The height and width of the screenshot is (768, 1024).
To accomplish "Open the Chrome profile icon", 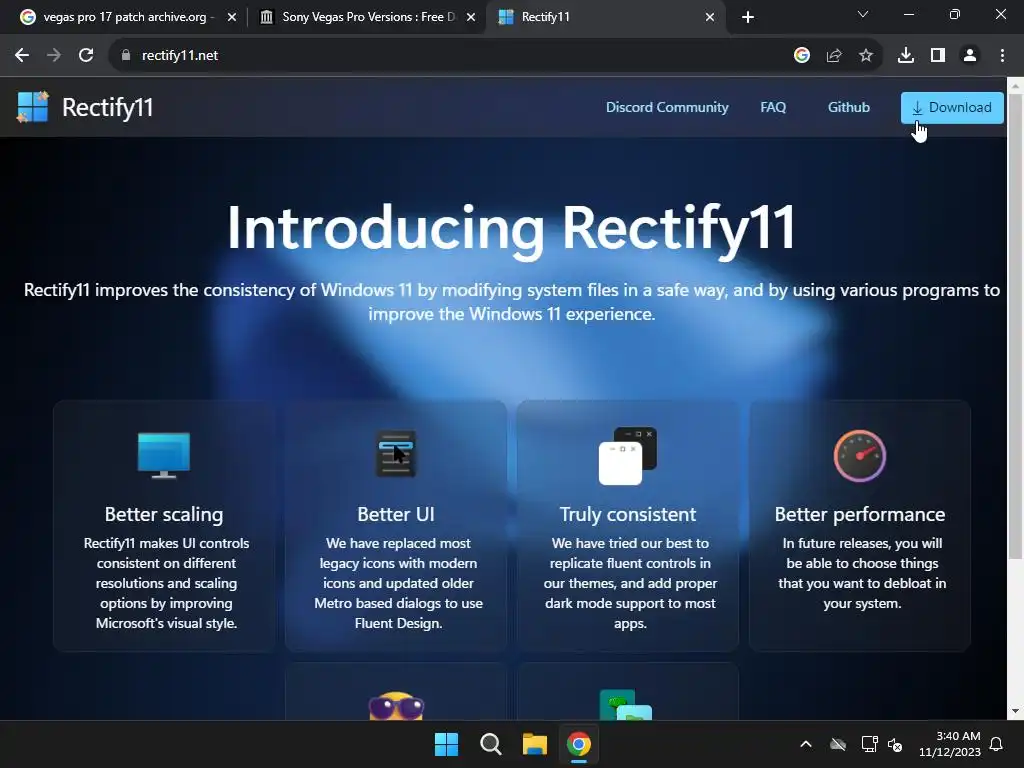I will pos(970,55).
